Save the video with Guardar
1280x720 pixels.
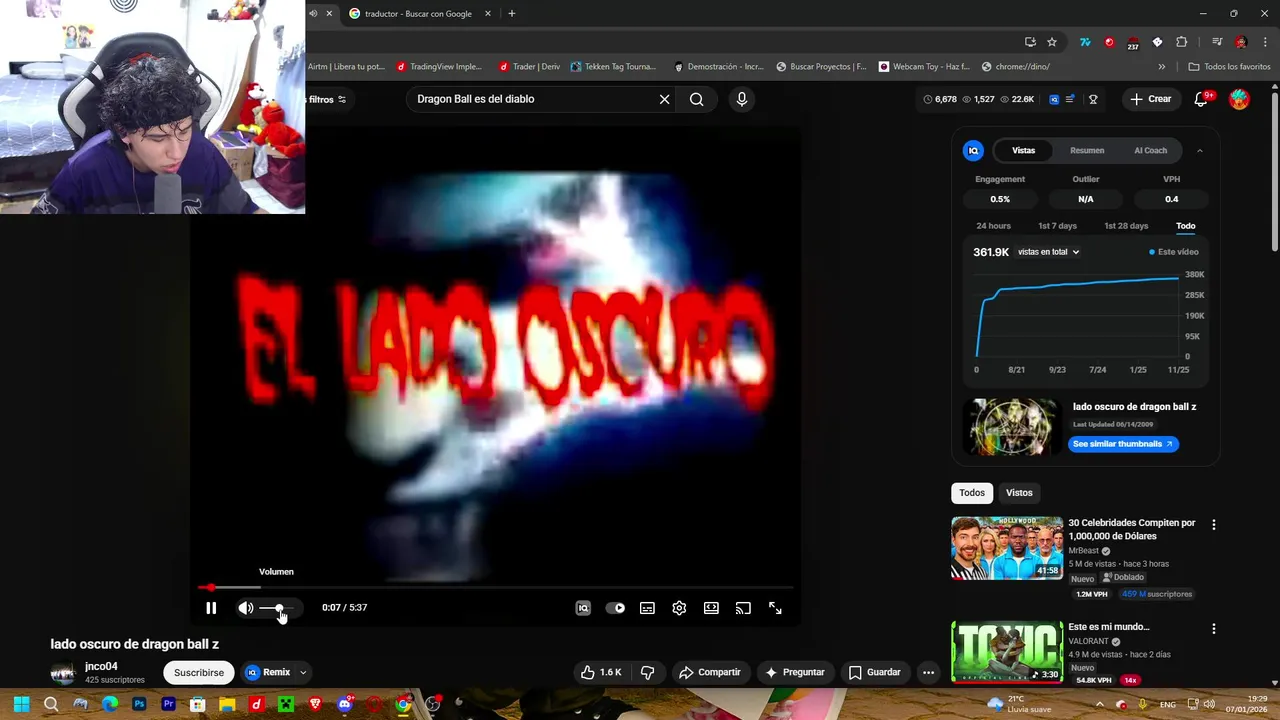[875, 672]
